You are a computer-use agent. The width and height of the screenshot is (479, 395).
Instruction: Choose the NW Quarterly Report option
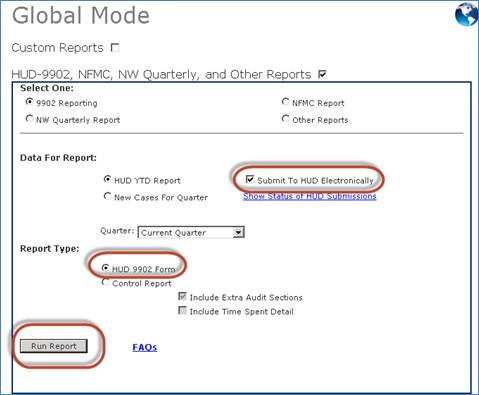tap(29, 118)
